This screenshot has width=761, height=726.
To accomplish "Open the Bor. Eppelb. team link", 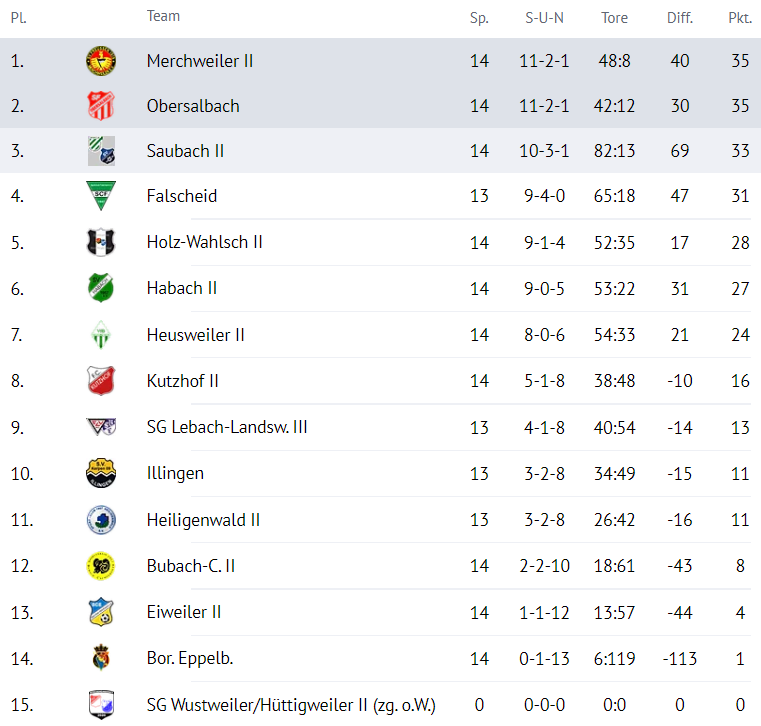I will 190,659.
